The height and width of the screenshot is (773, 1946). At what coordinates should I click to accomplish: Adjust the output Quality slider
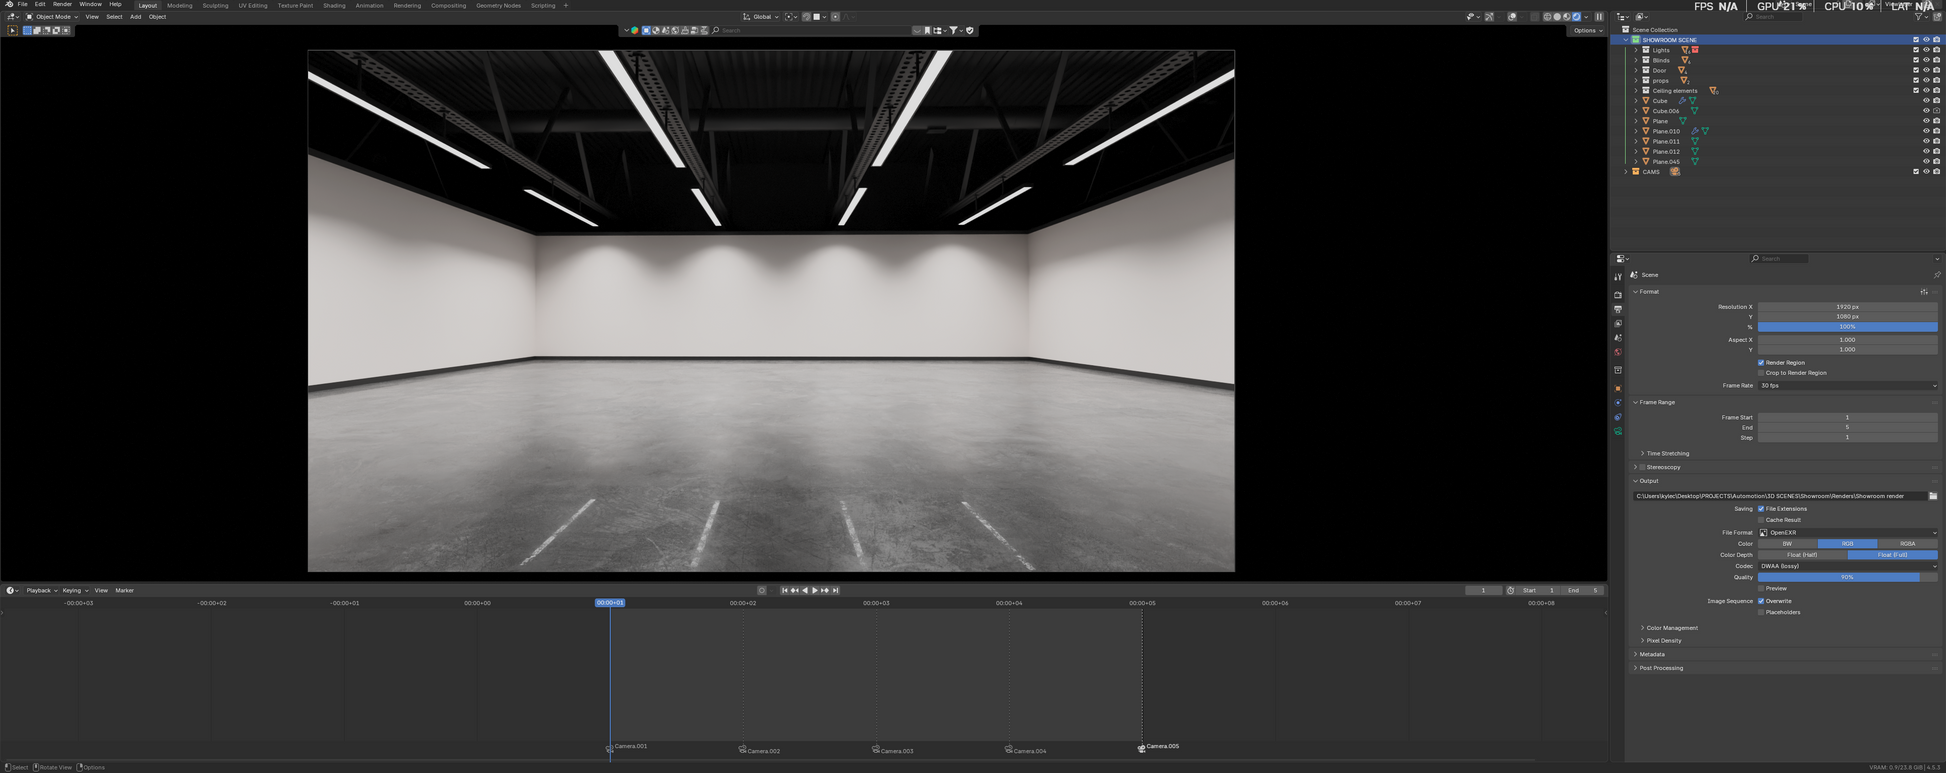tap(1847, 577)
